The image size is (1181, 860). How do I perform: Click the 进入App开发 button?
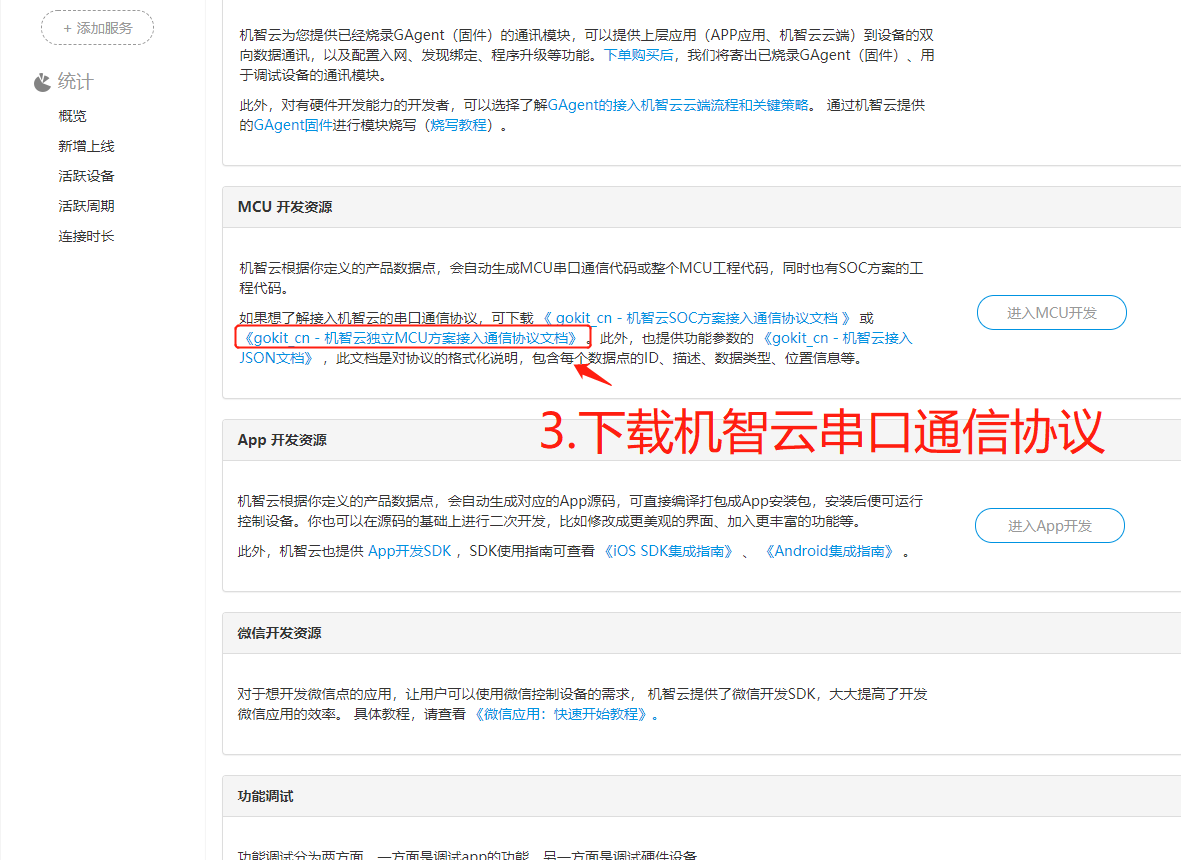click(x=1049, y=525)
